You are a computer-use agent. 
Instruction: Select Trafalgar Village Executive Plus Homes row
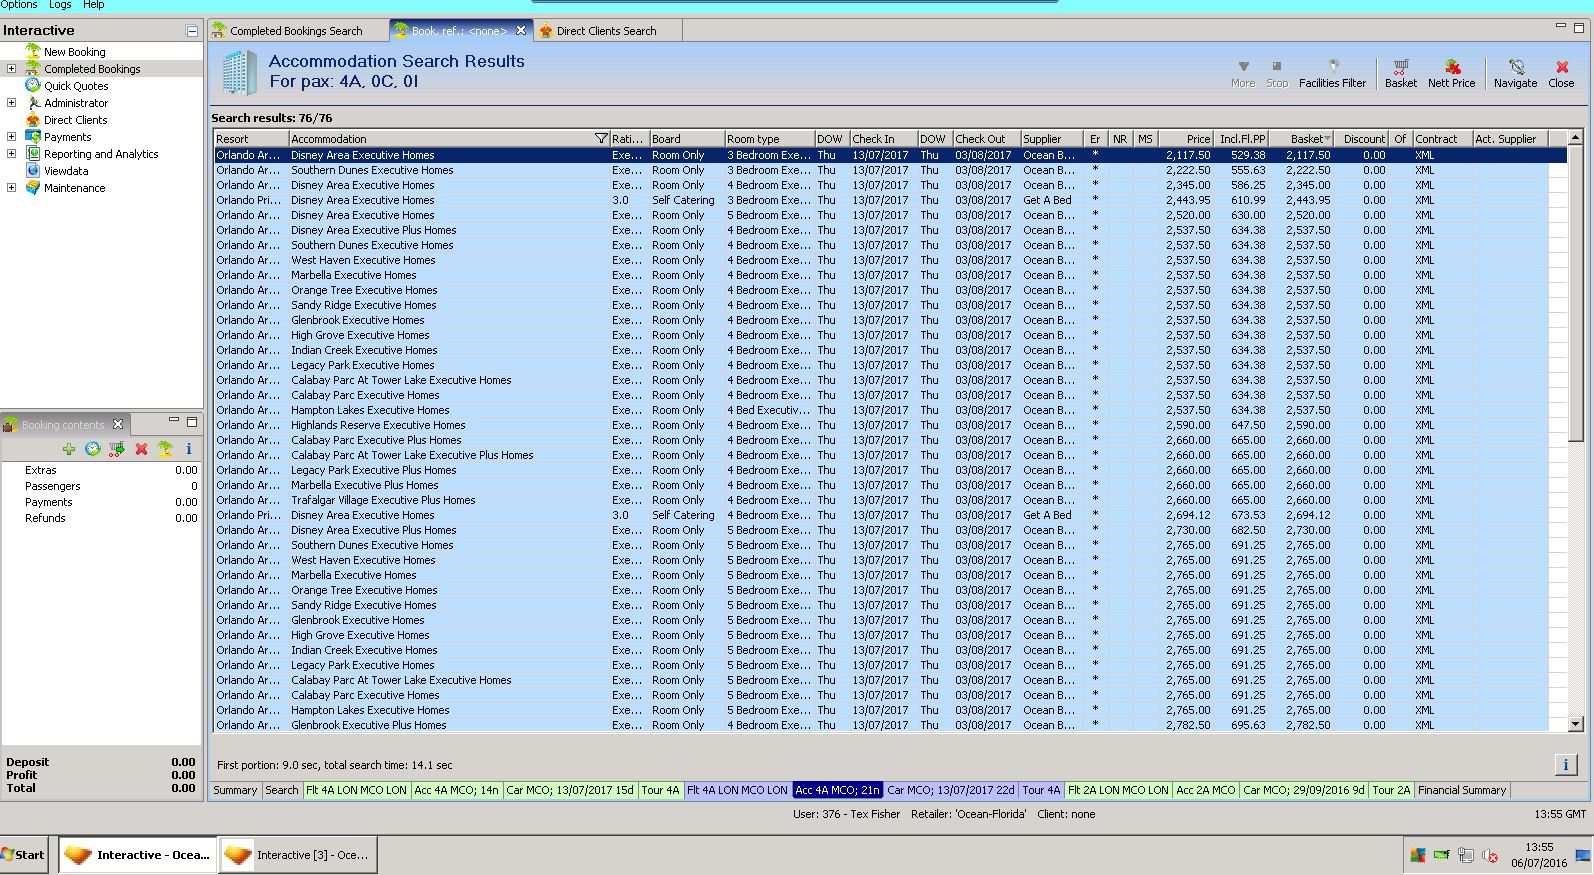pos(890,500)
